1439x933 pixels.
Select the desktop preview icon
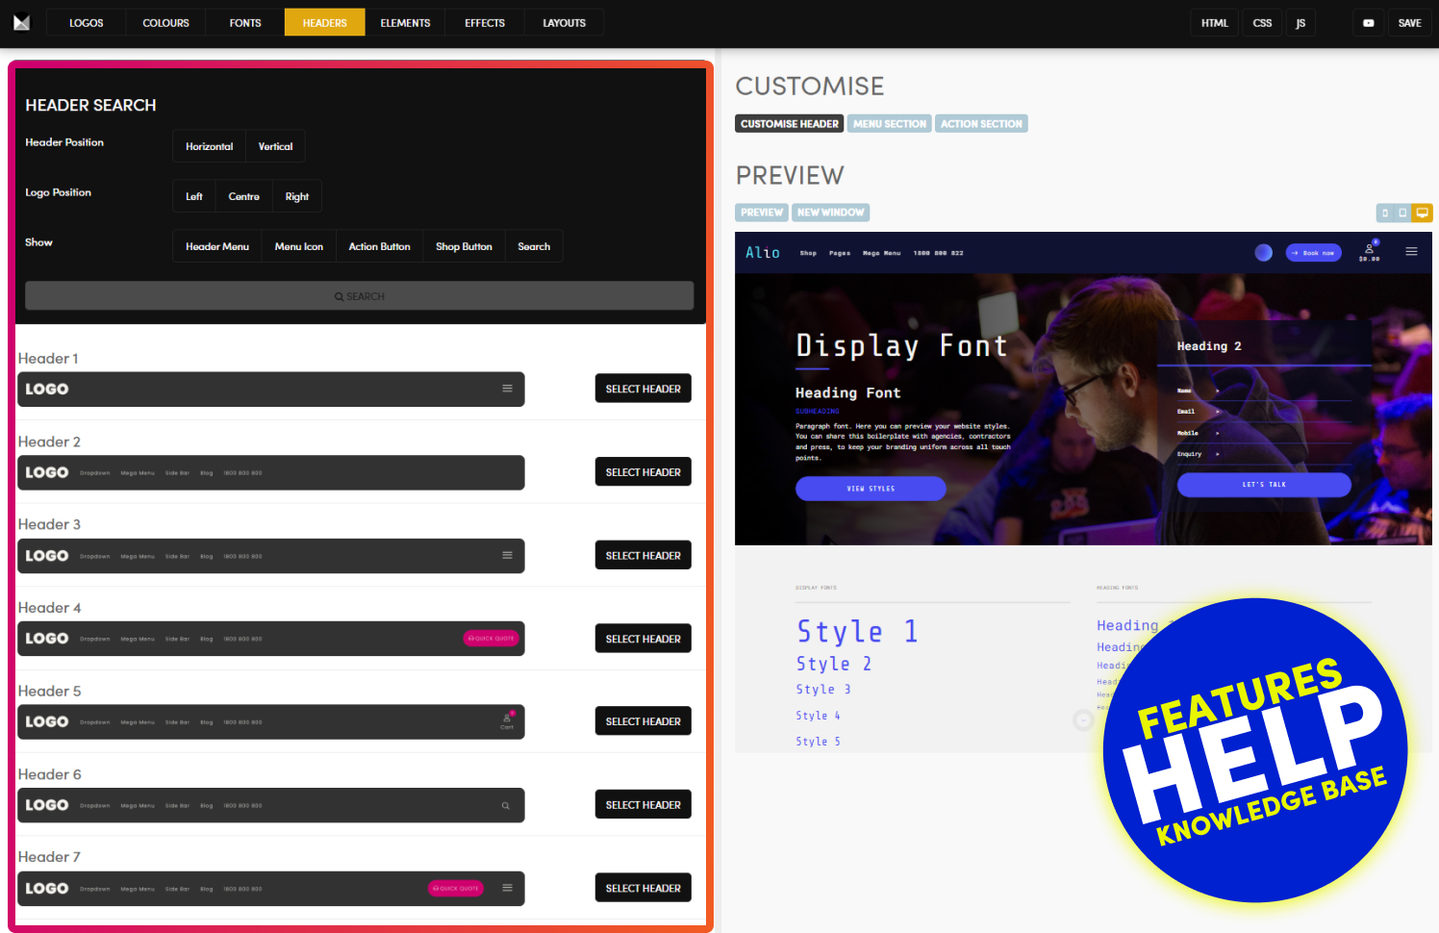point(1422,213)
